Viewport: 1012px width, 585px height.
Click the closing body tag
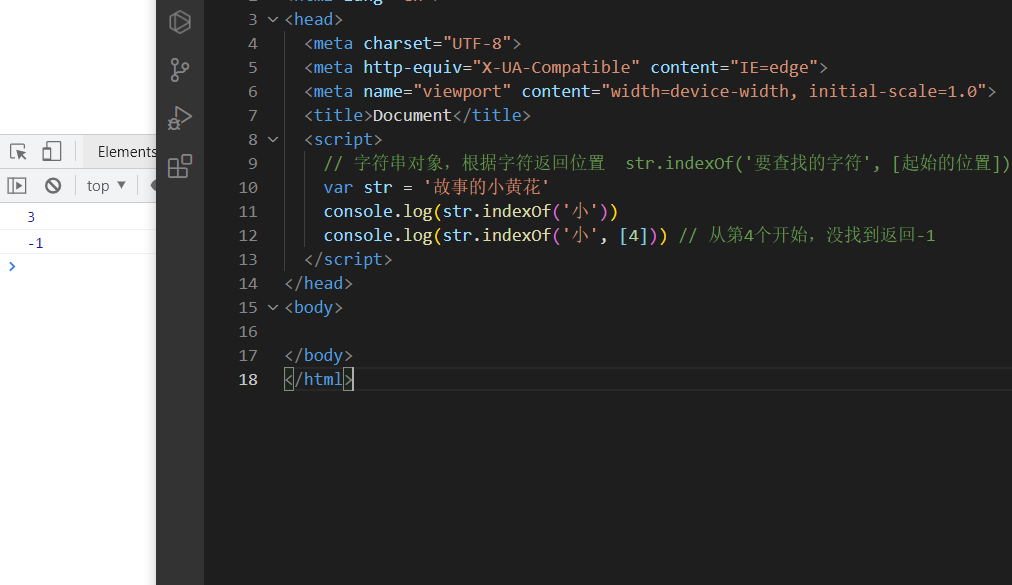click(x=319, y=356)
